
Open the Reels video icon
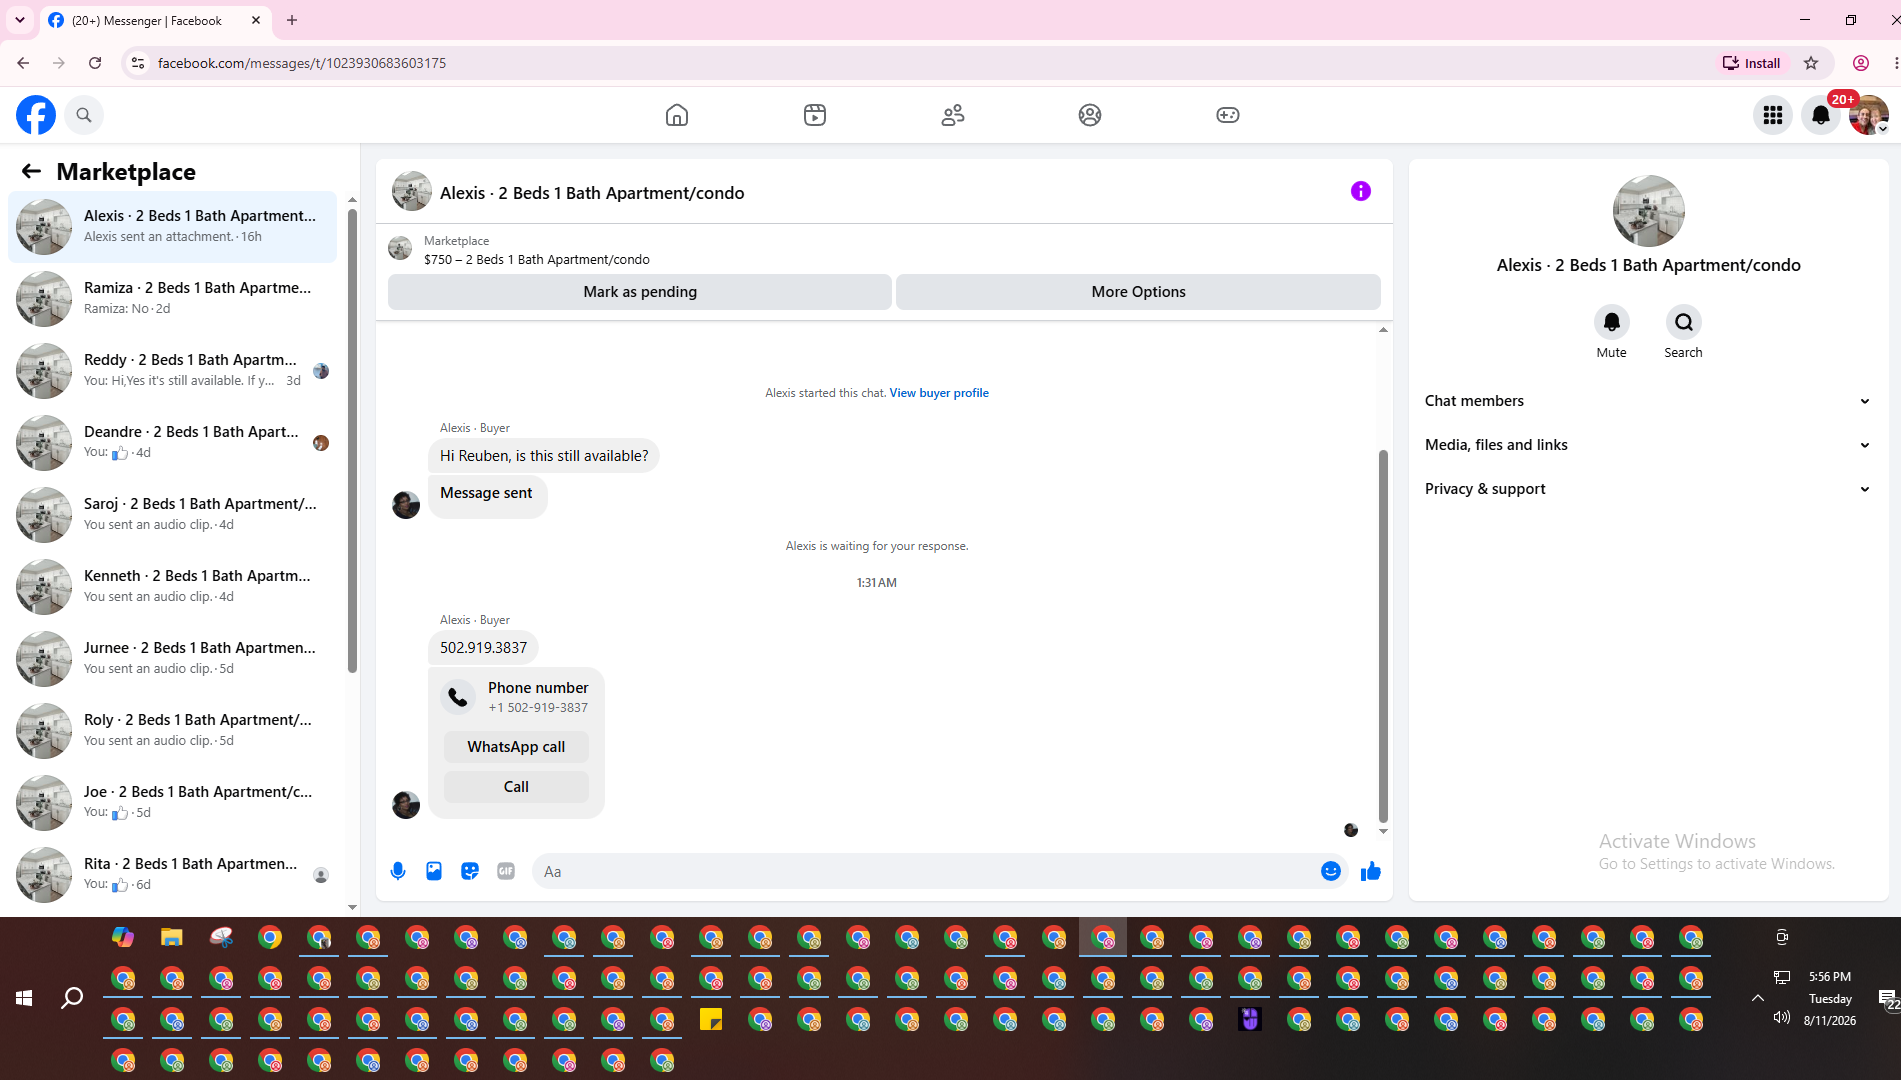(815, 115)
